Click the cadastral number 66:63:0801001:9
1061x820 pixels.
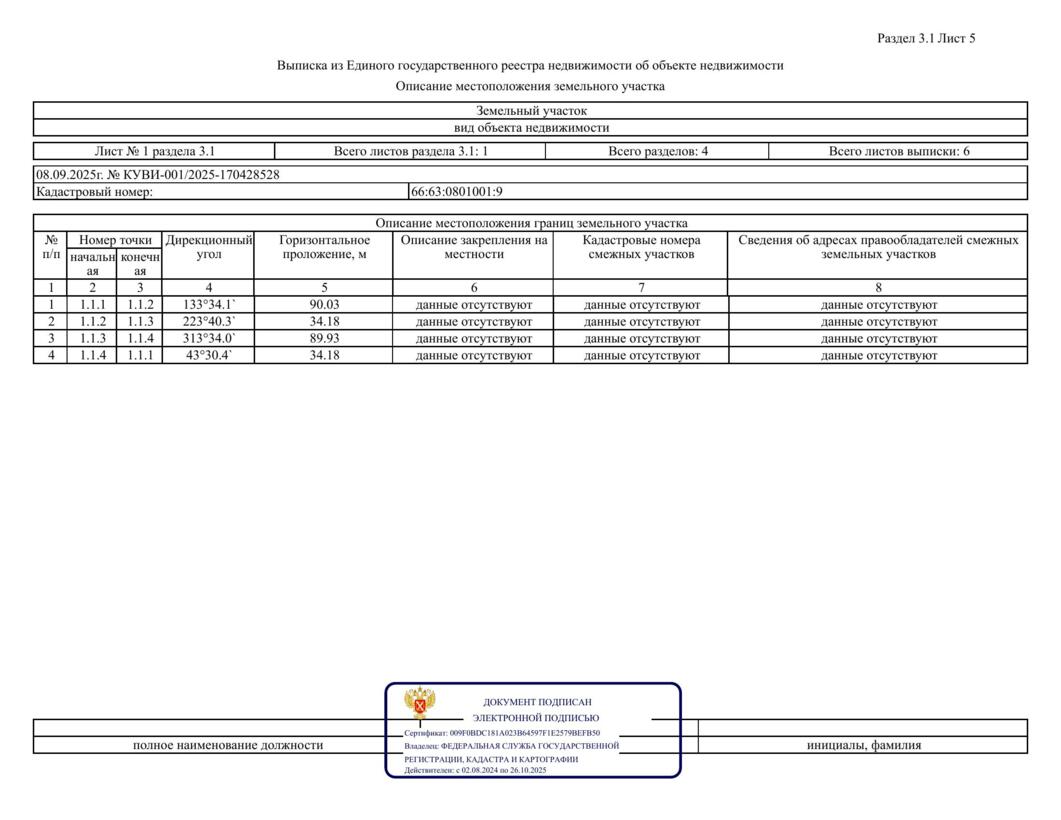456,191
